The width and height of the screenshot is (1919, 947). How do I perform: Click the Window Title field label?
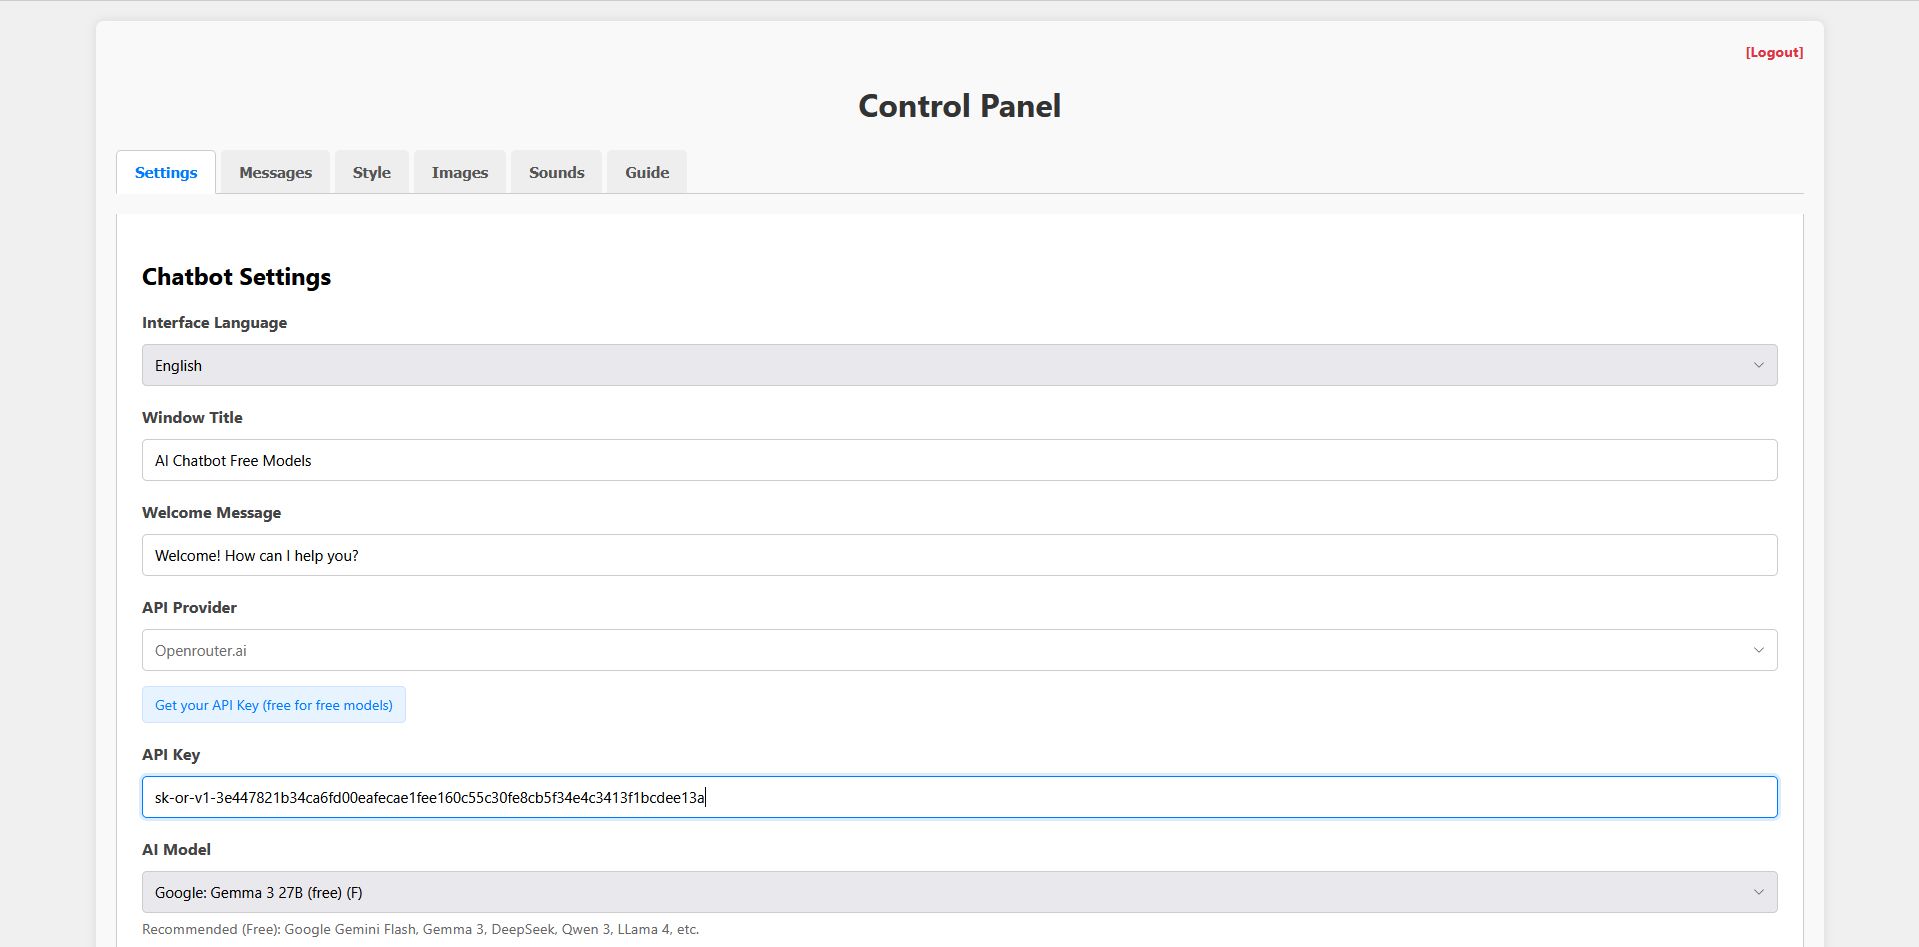pos(192,417)
